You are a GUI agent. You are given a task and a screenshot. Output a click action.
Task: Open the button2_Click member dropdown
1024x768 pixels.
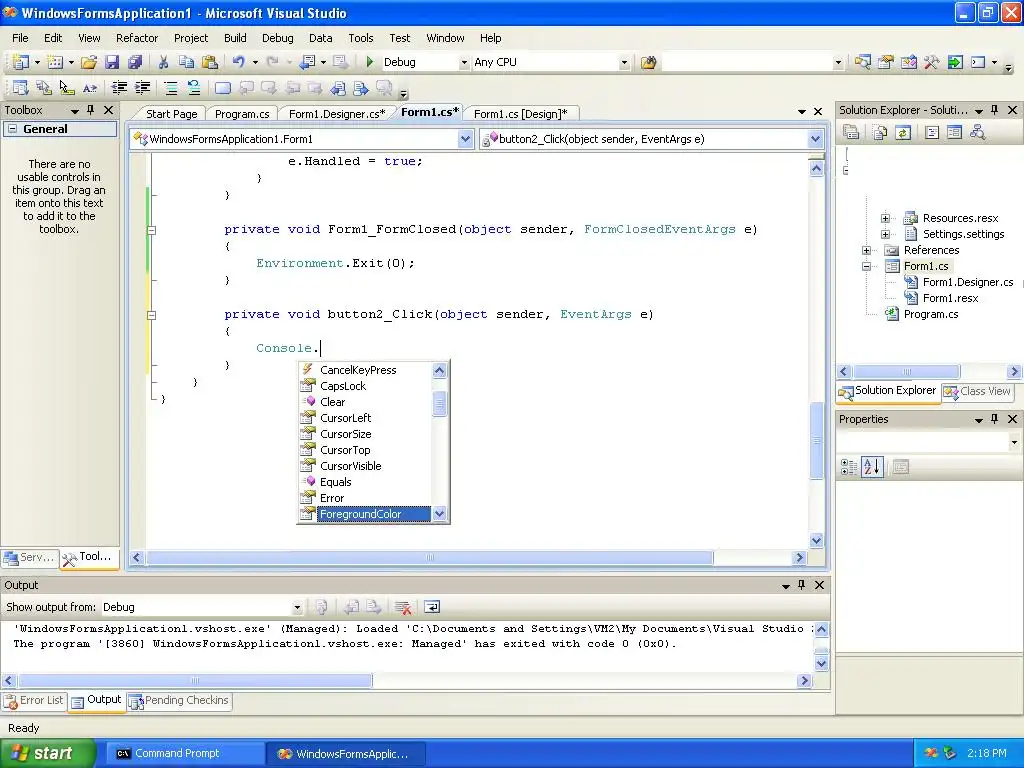tap(815, 138)
